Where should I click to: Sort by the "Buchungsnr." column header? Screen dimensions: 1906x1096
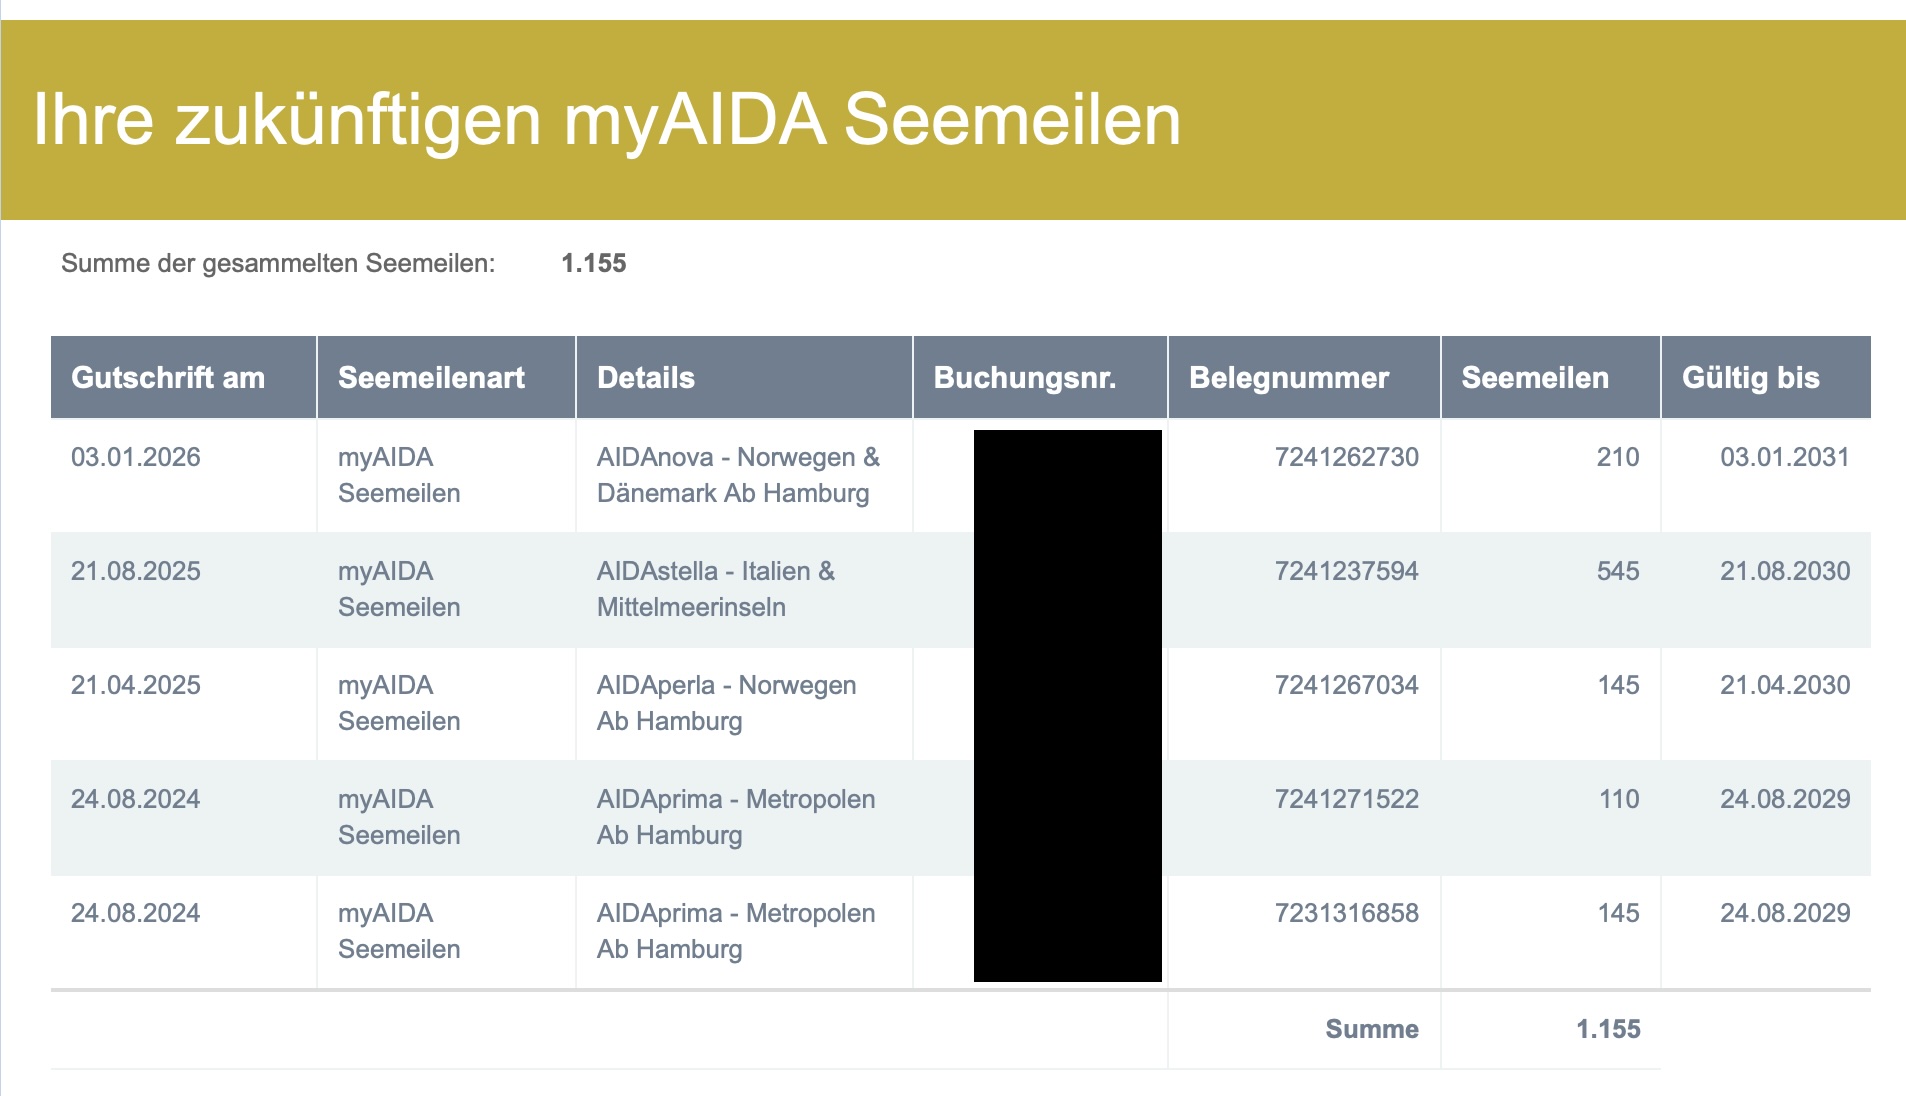[1024, 378]
